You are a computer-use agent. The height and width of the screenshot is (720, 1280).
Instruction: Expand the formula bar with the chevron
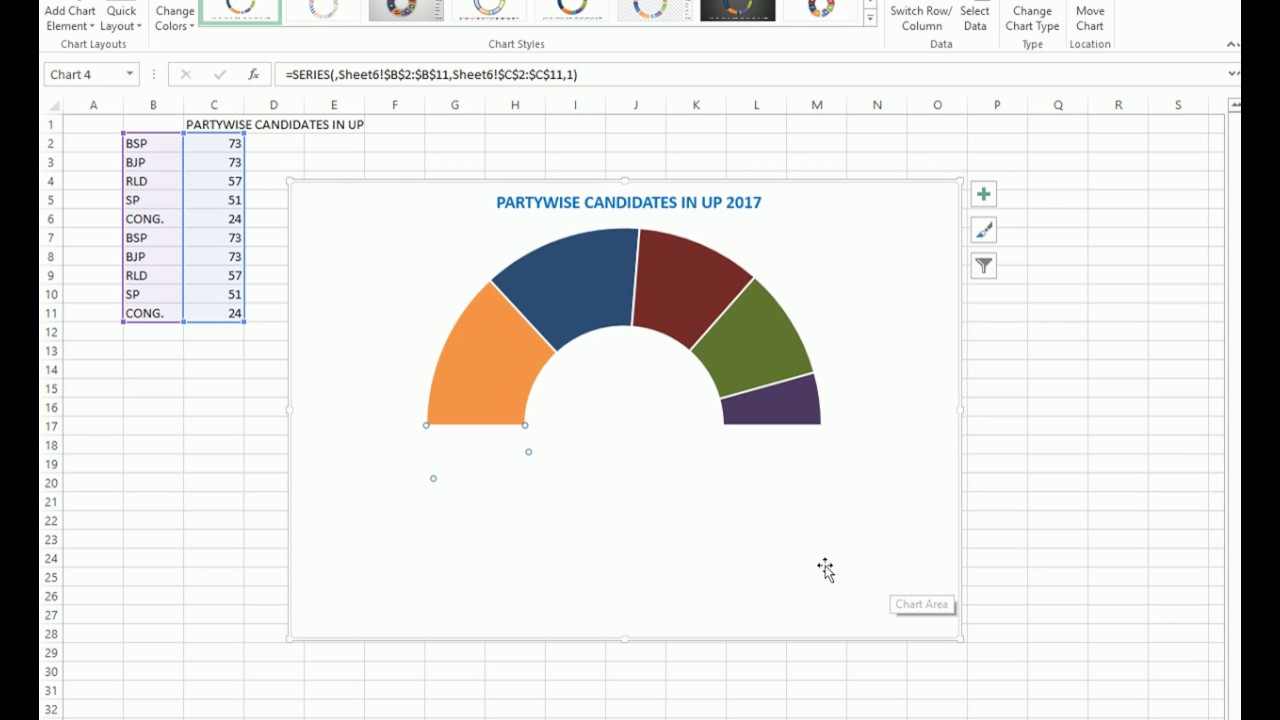coord(1232,73)
